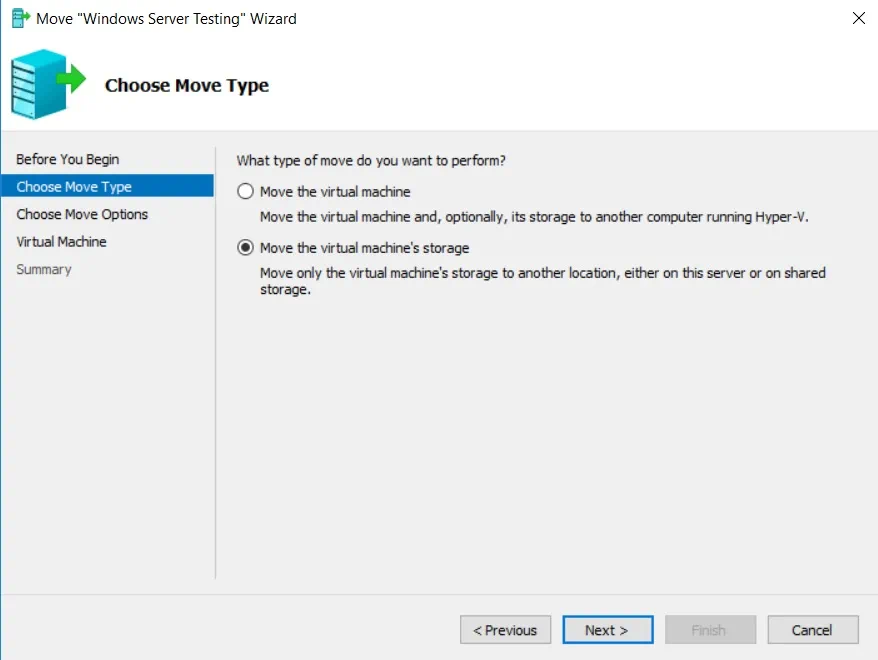Select Choose Move Type in the sidebar
The image size is (878, 660).
click(74, 187)
